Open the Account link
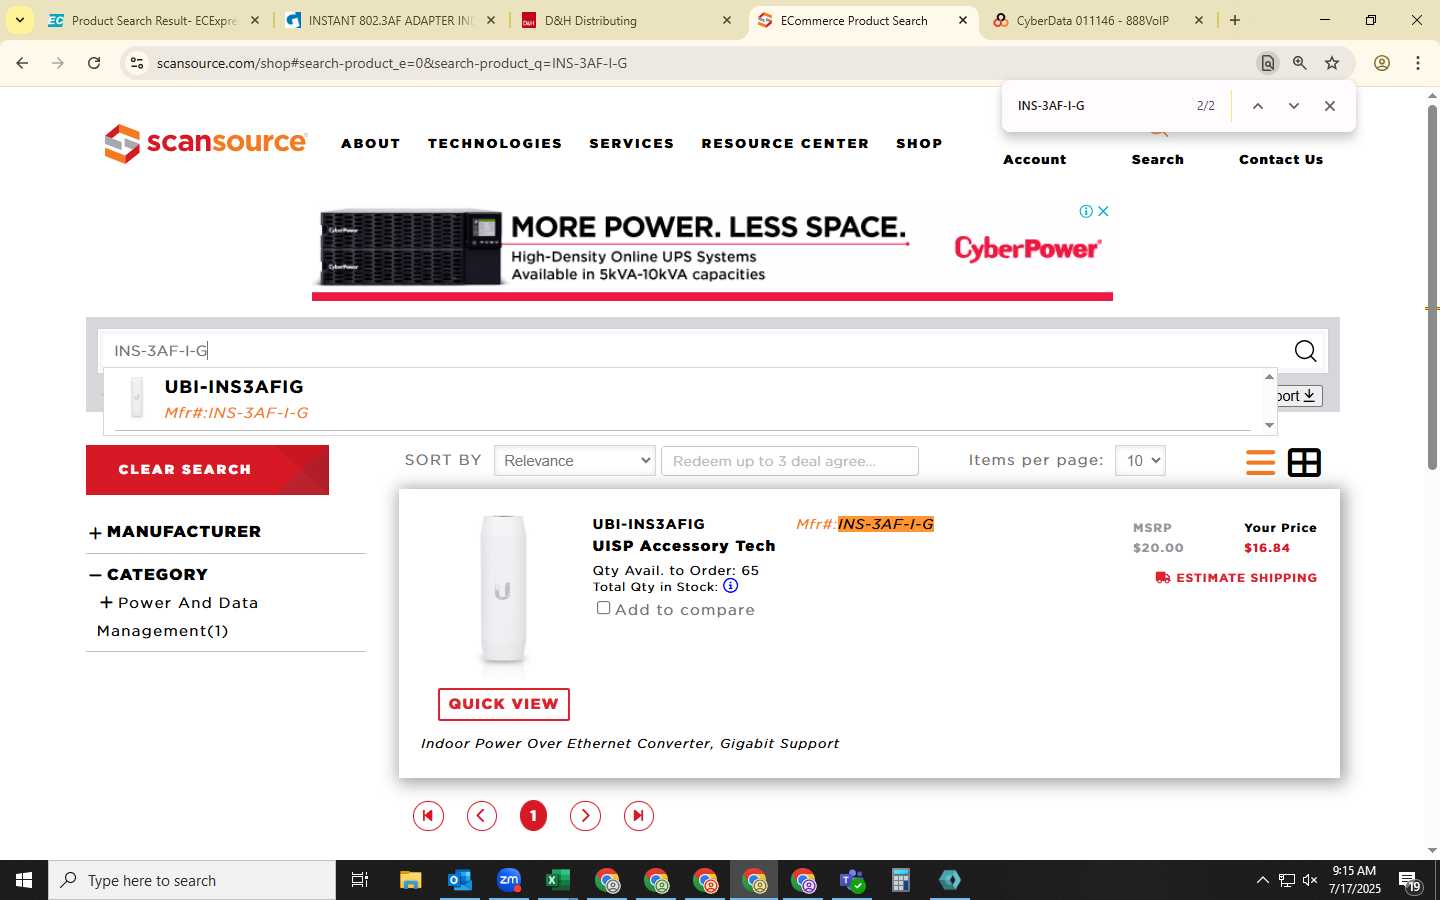The image size is (1440, 900). point(1035,159)
